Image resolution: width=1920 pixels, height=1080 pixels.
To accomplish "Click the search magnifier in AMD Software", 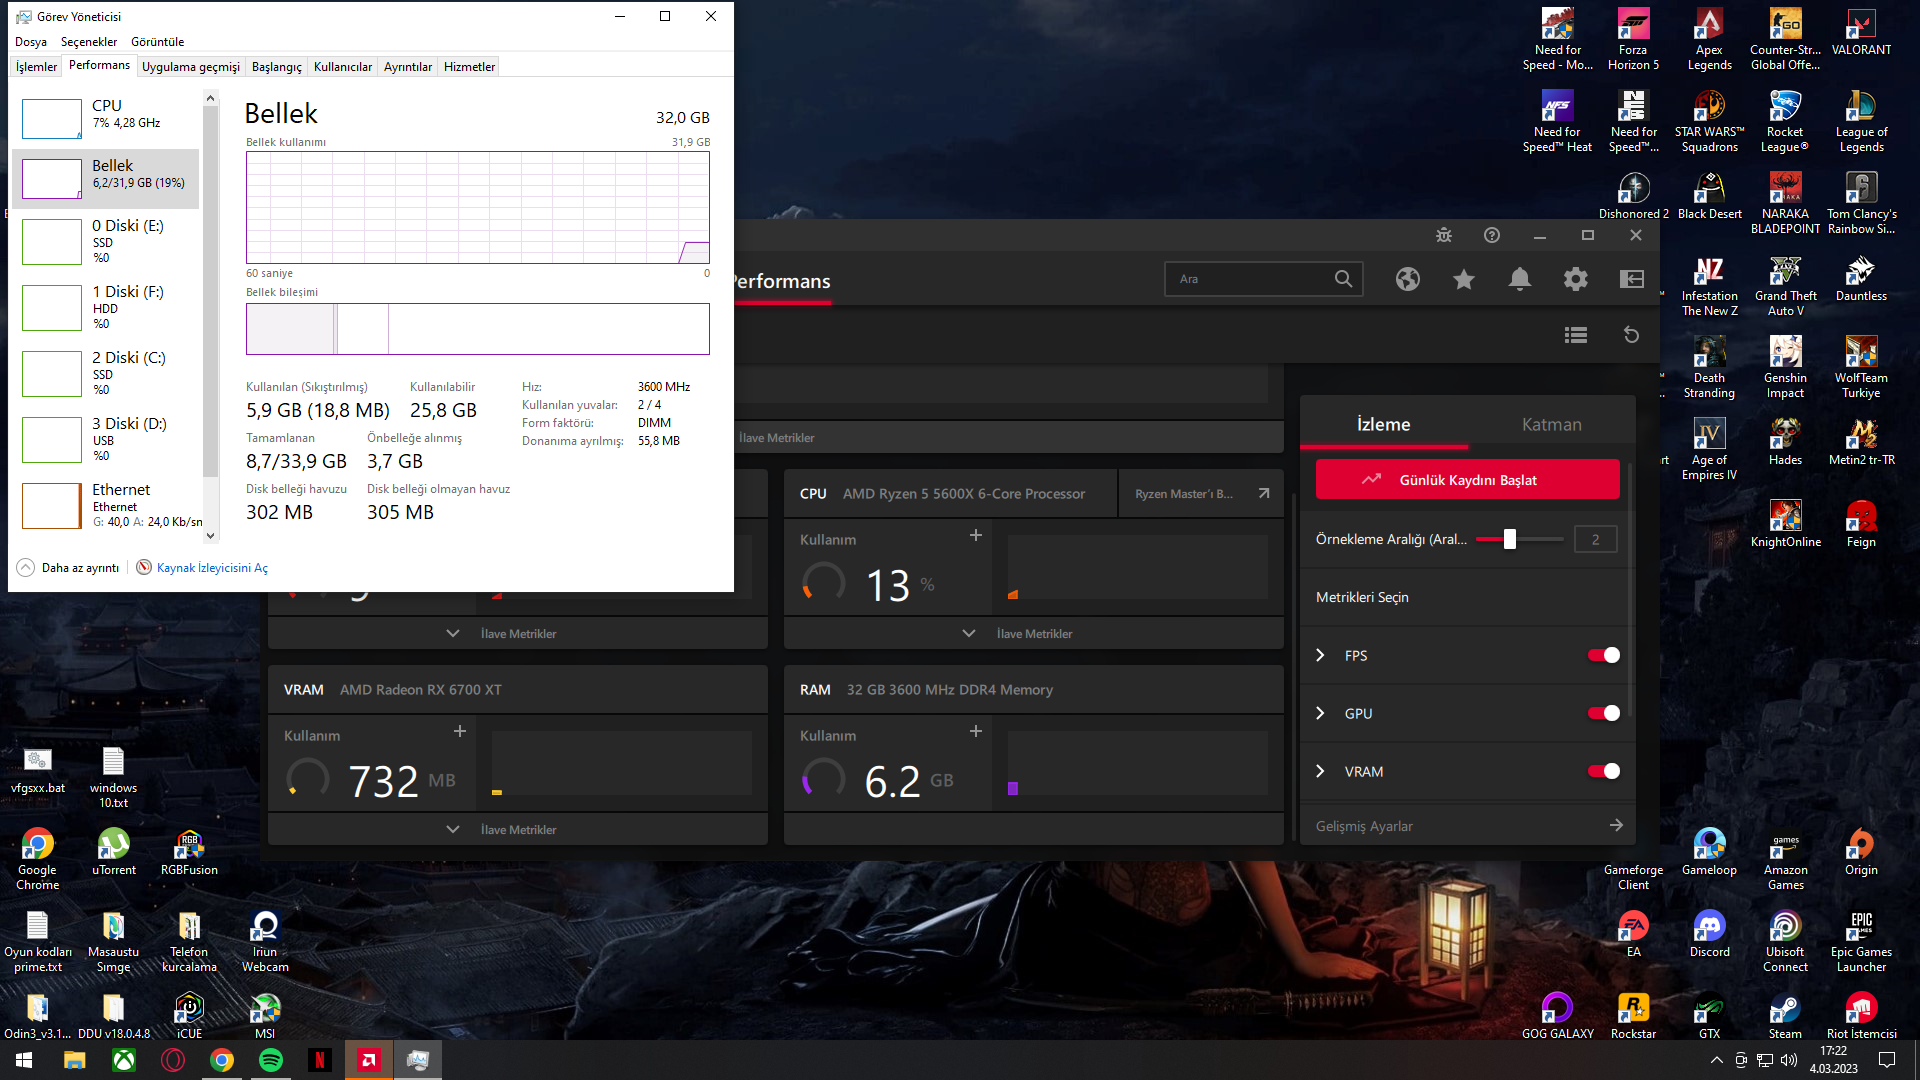I will coord(1343,279).
